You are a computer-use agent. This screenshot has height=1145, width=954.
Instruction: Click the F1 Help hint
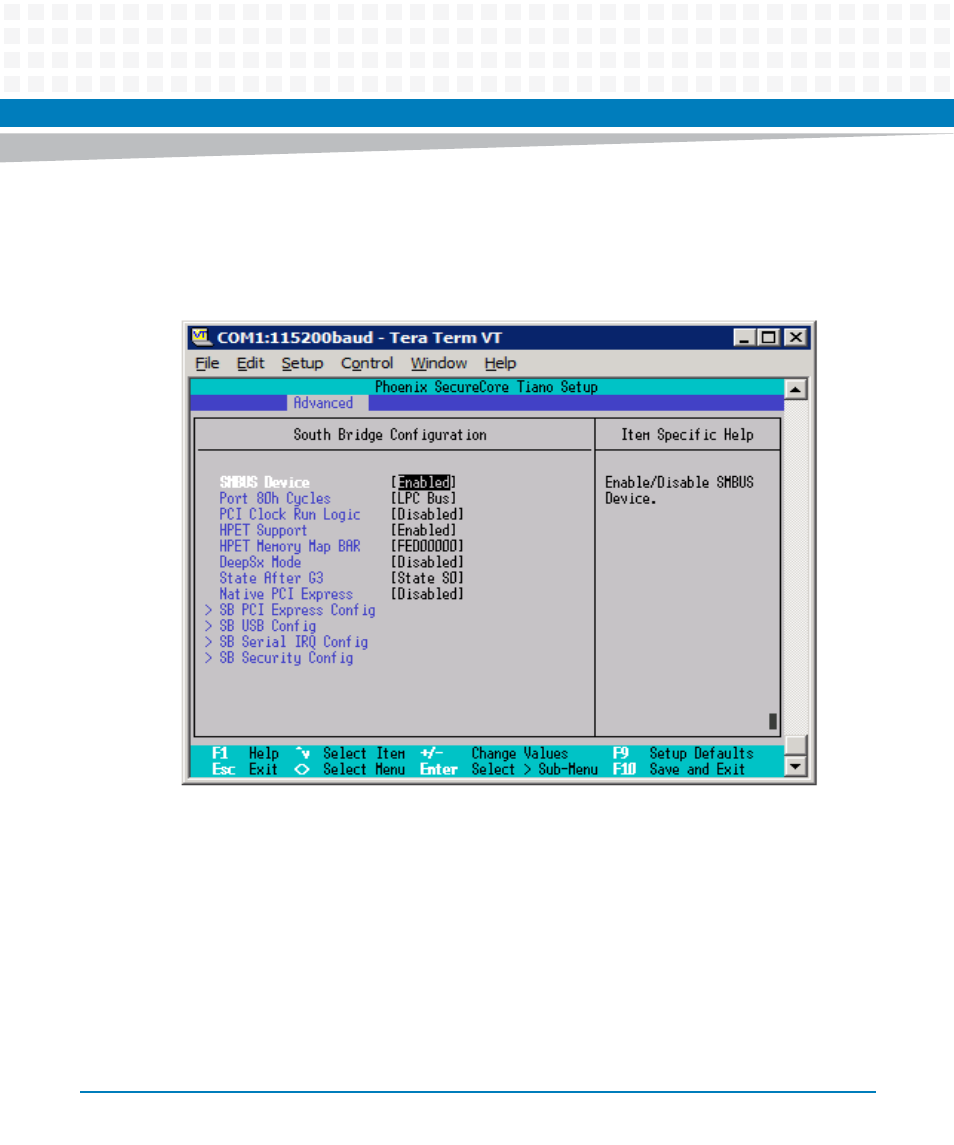click(245, 754)
